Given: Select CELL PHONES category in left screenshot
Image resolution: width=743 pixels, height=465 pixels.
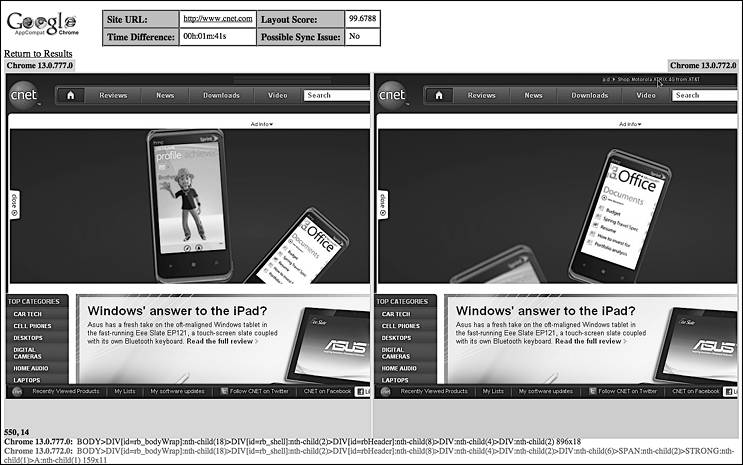Looking at the screenshot, I should pyautogui.click(x=32, y=326).
